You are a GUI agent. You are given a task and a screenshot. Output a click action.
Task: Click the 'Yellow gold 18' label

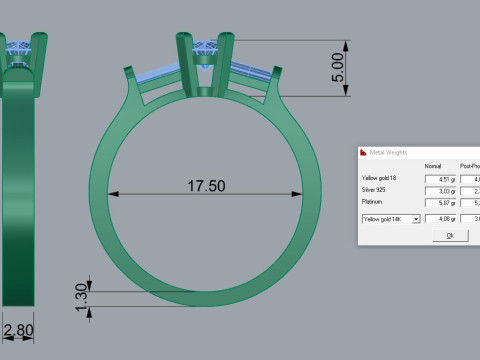(x=379, y=178)
